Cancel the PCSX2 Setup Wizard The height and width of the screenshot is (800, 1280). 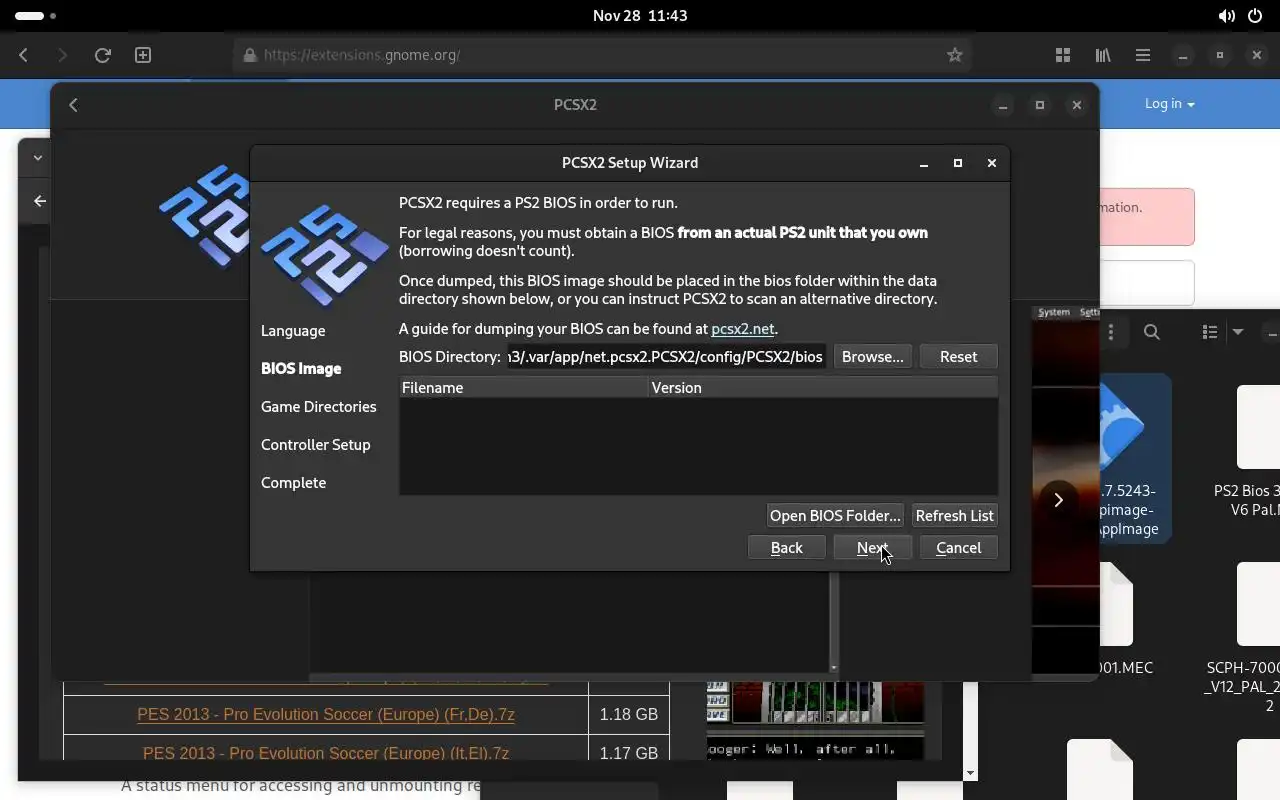tap(958, 547)
